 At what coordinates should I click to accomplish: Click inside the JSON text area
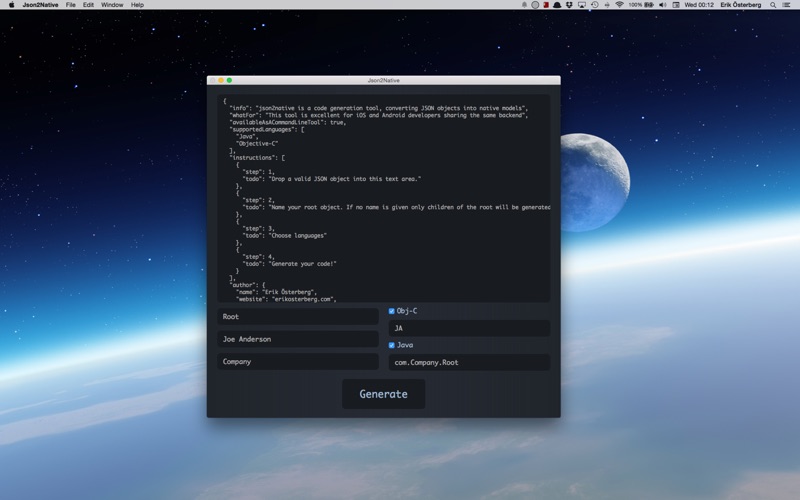(384, 198)
